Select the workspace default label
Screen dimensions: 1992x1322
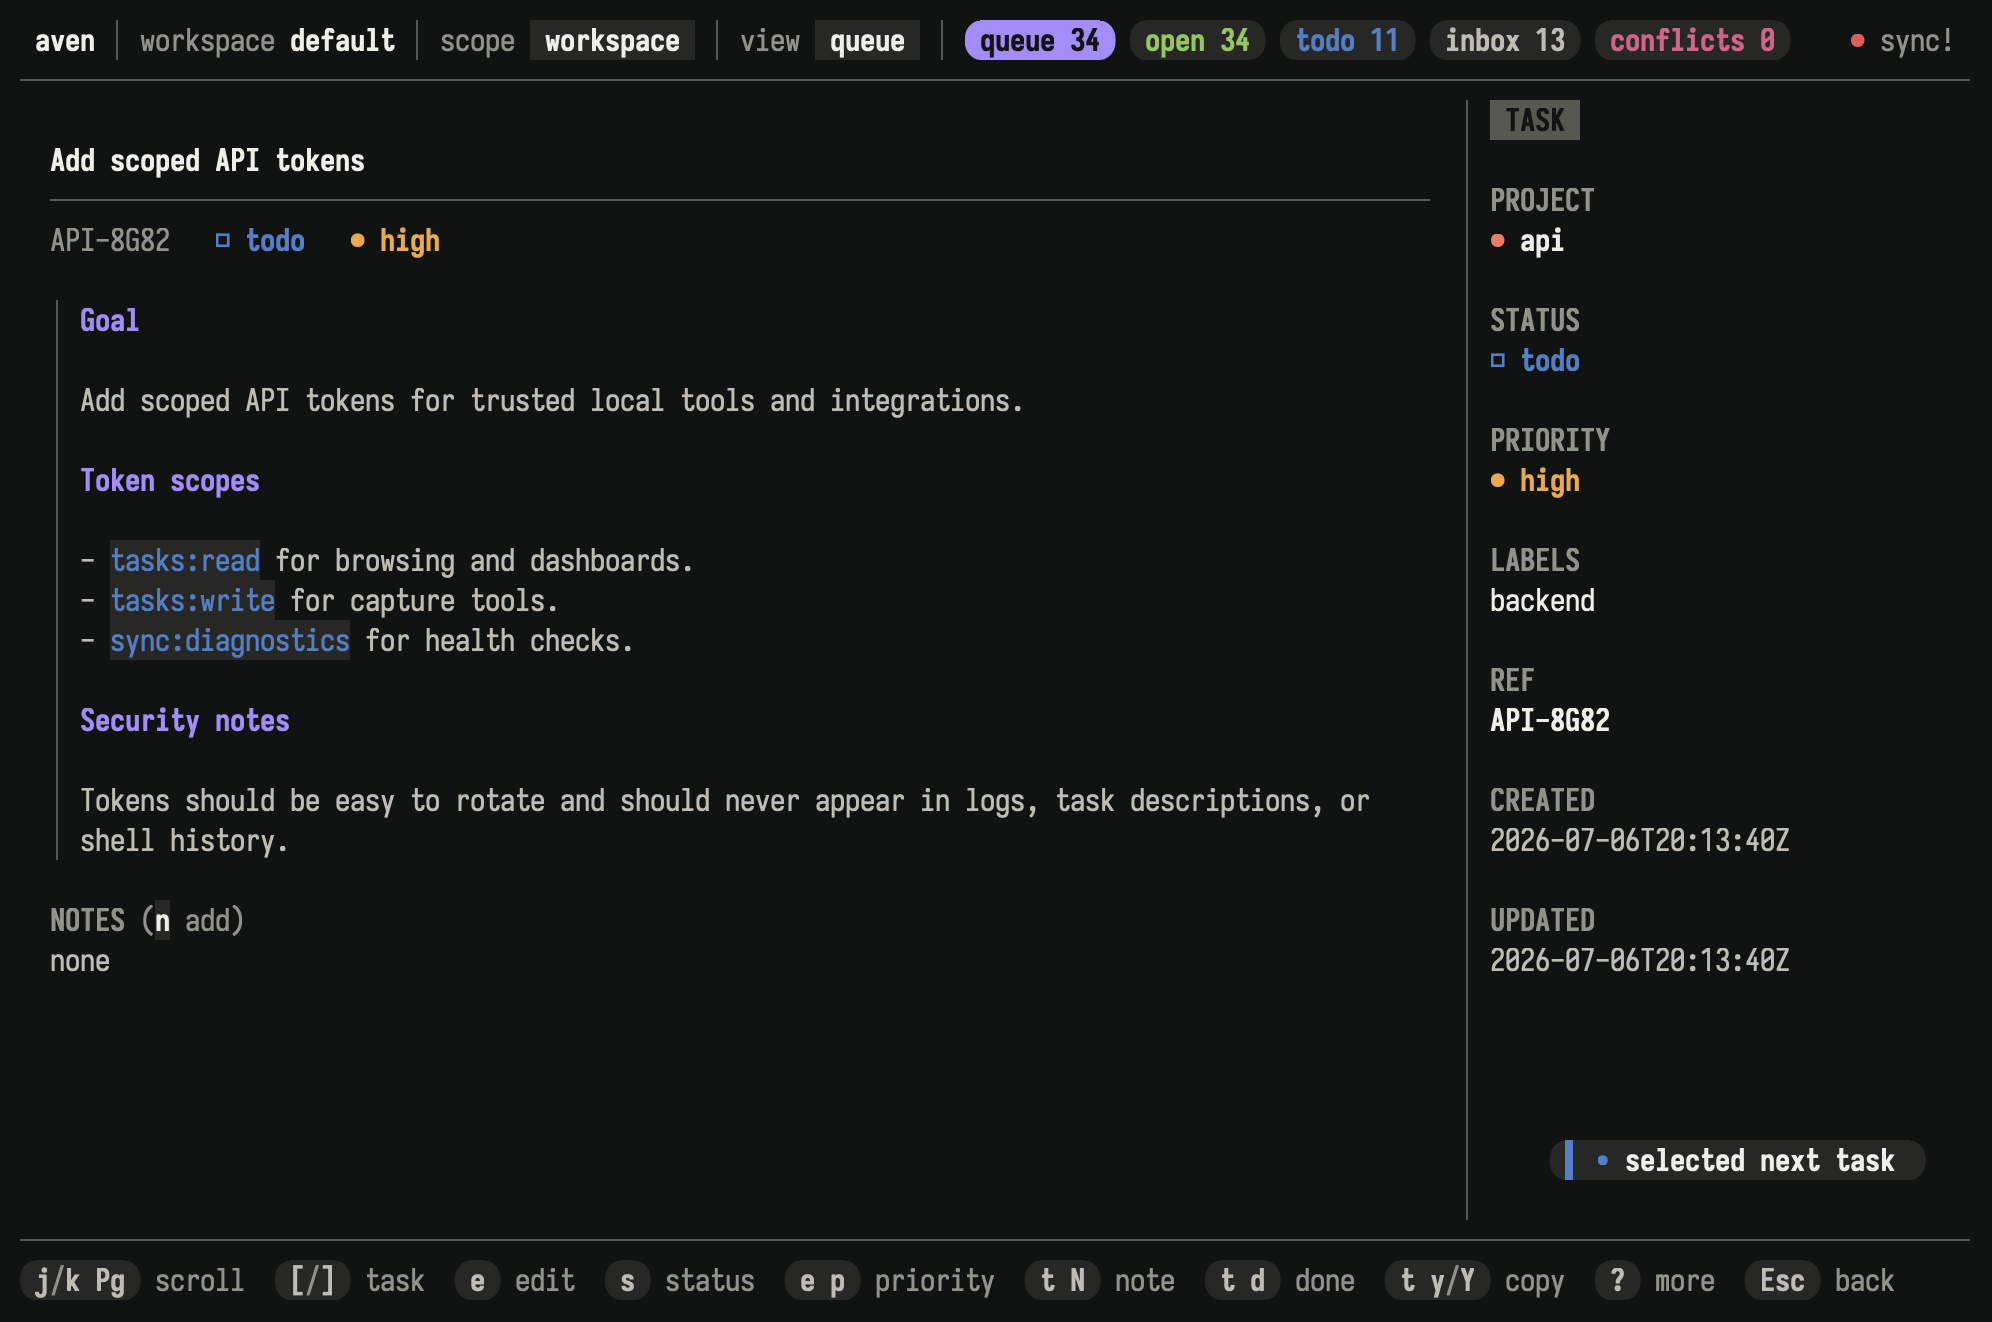click(x=267, y=41)
